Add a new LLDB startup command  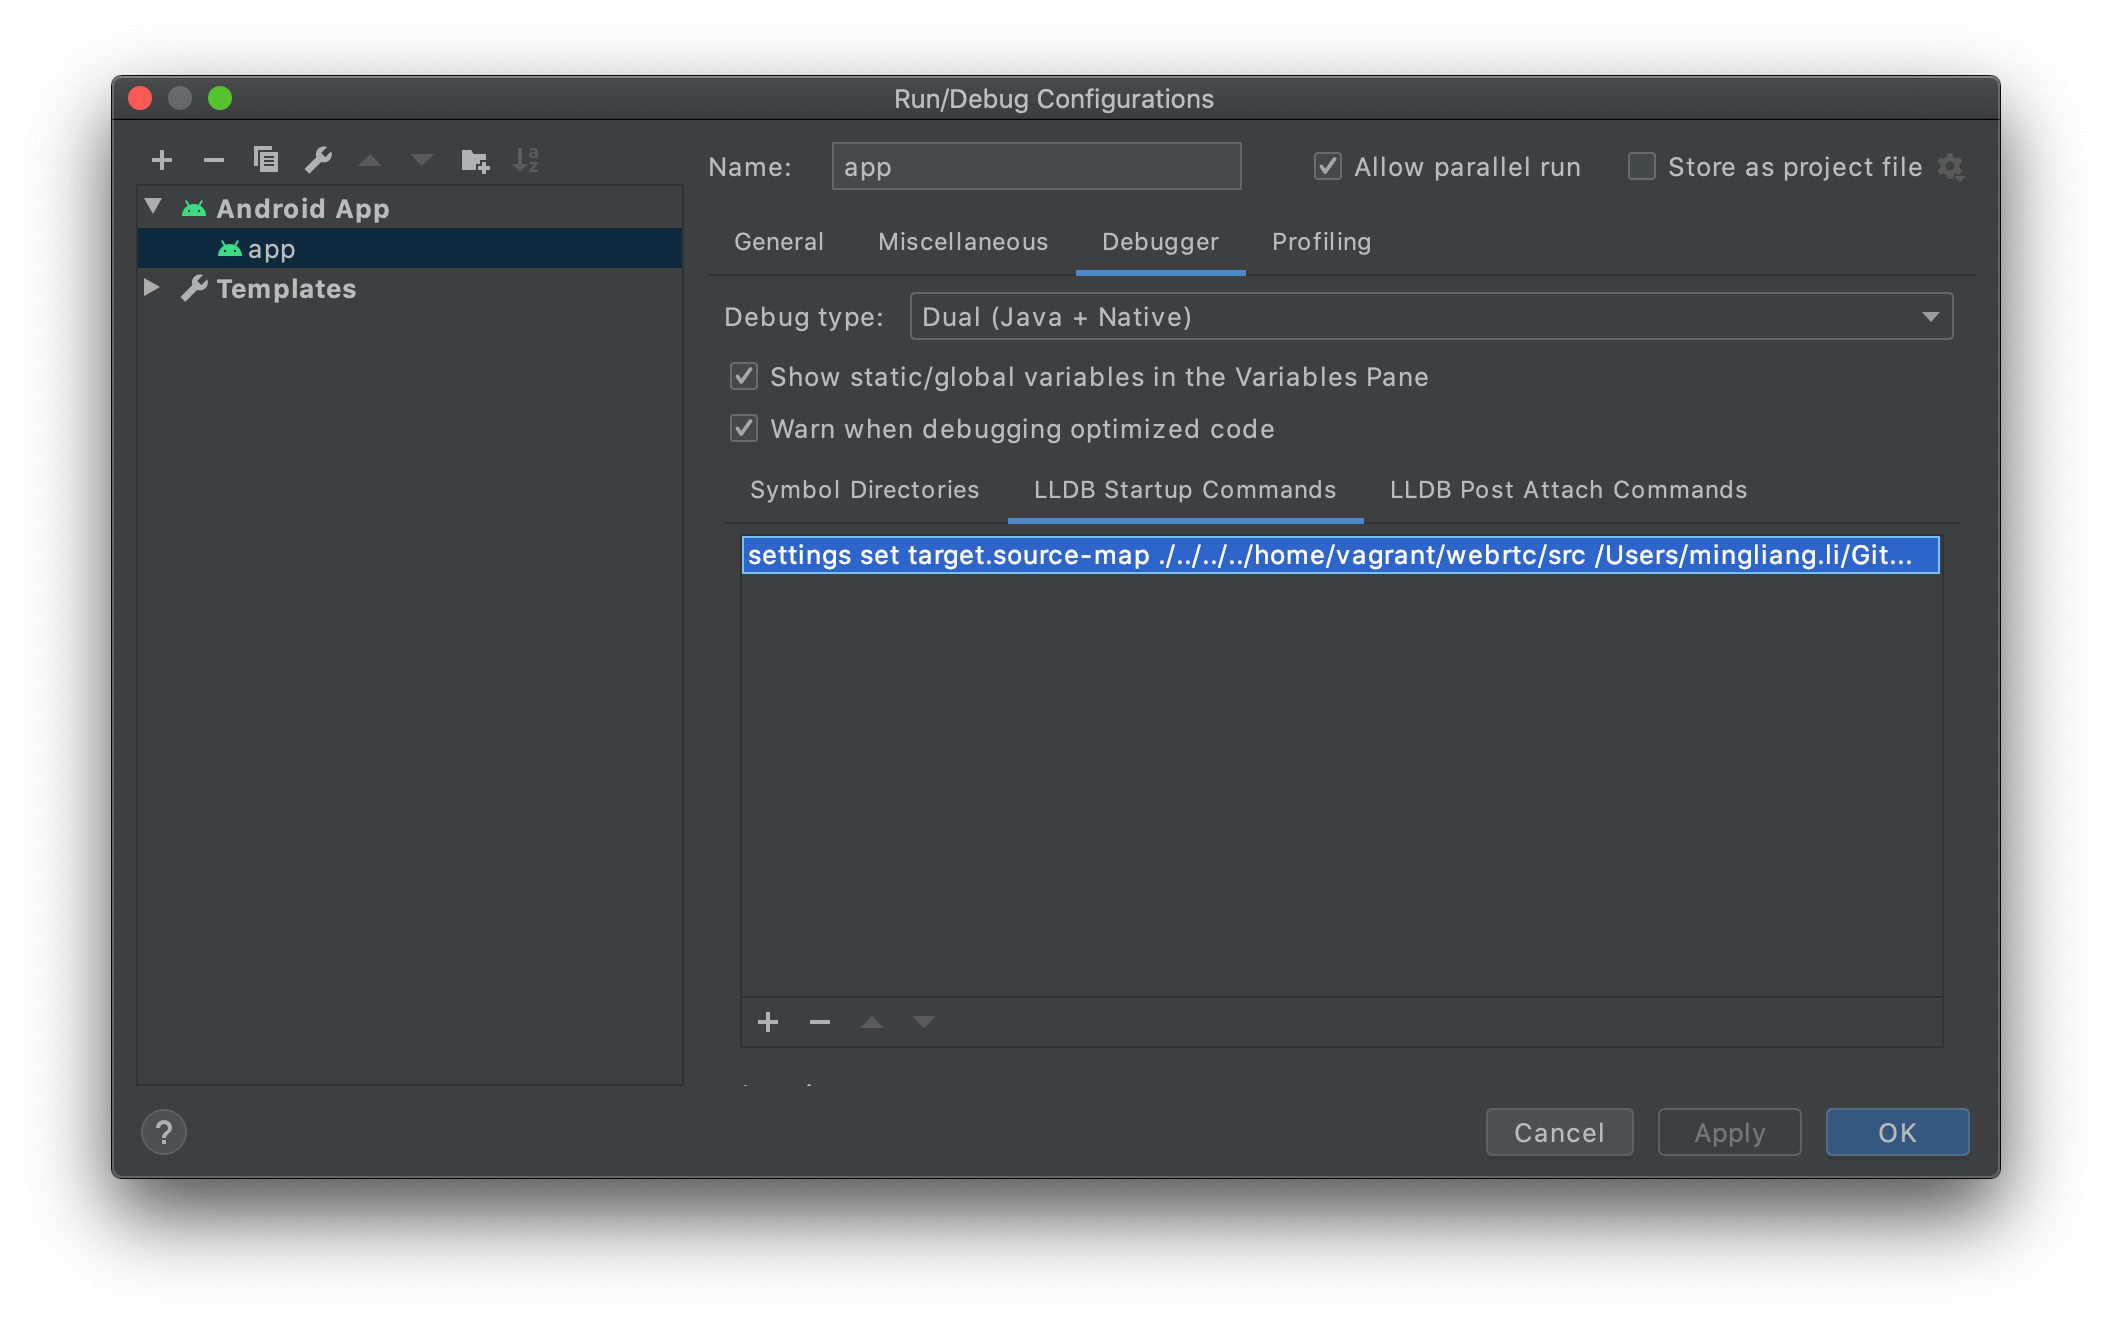pyautogui.click(x=768, y=1022)
